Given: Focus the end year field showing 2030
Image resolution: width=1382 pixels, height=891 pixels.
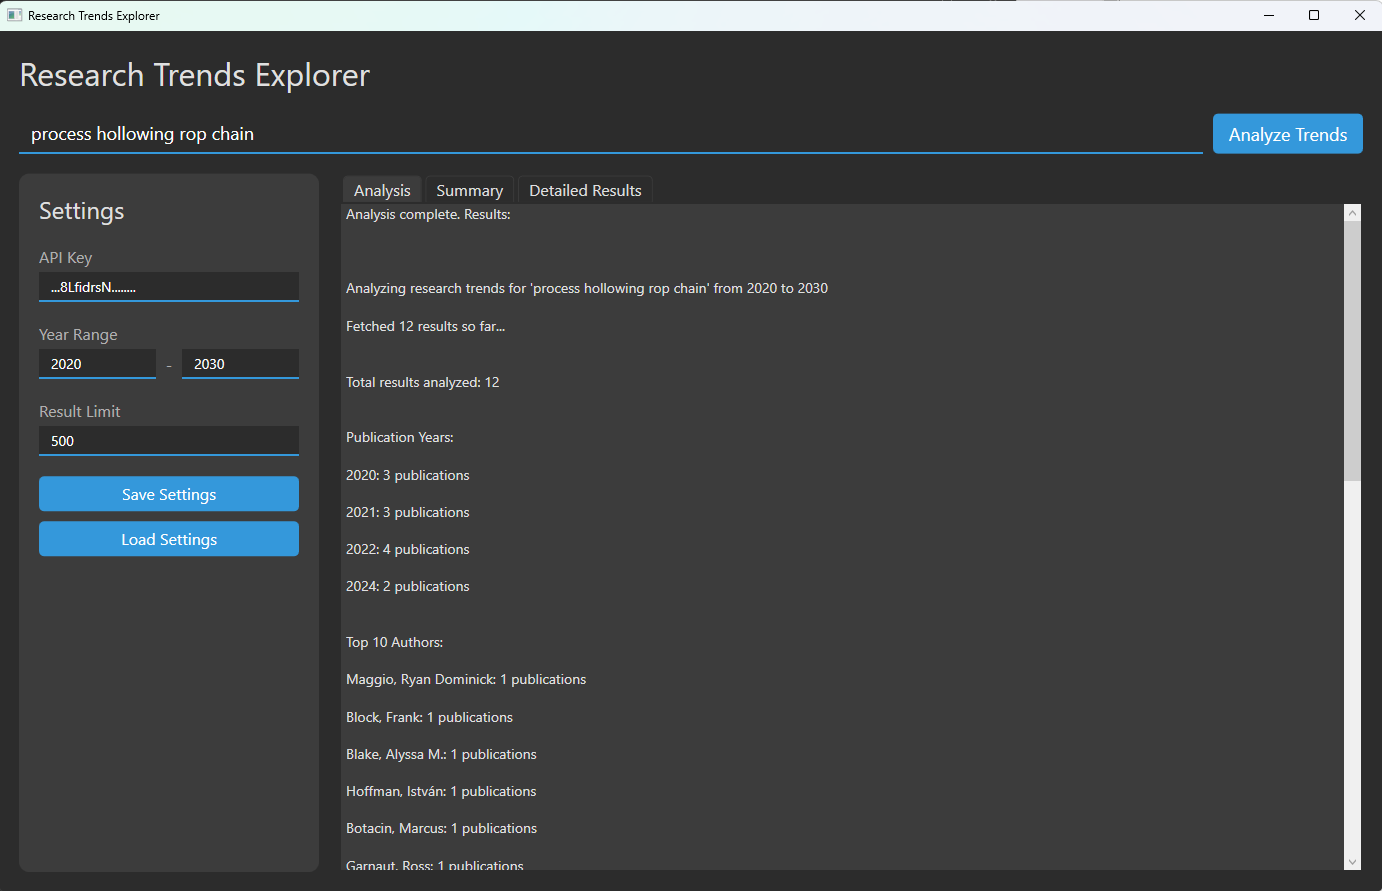Looking at the screenshot, I should [240, 364].
